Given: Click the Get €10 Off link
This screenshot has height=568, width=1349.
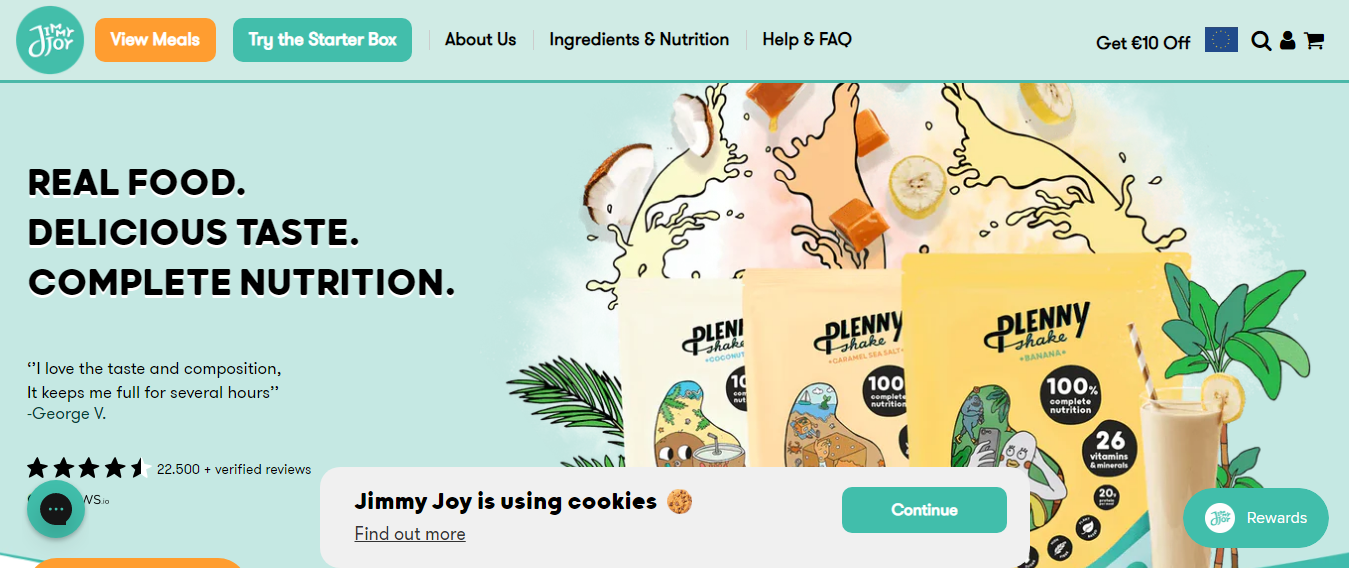Looking at the screenshot, I should coord(1143,43).
